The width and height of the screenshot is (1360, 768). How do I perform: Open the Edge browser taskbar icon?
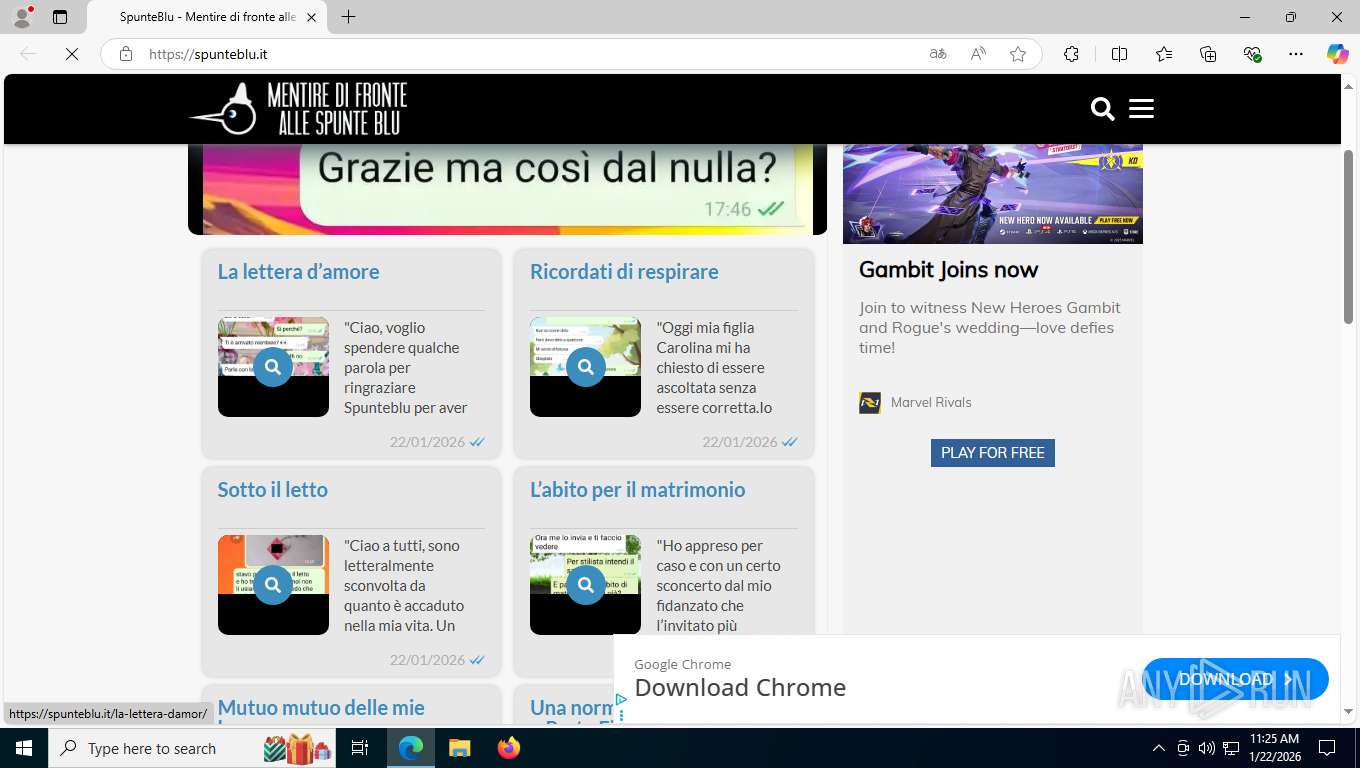(410, 748)
